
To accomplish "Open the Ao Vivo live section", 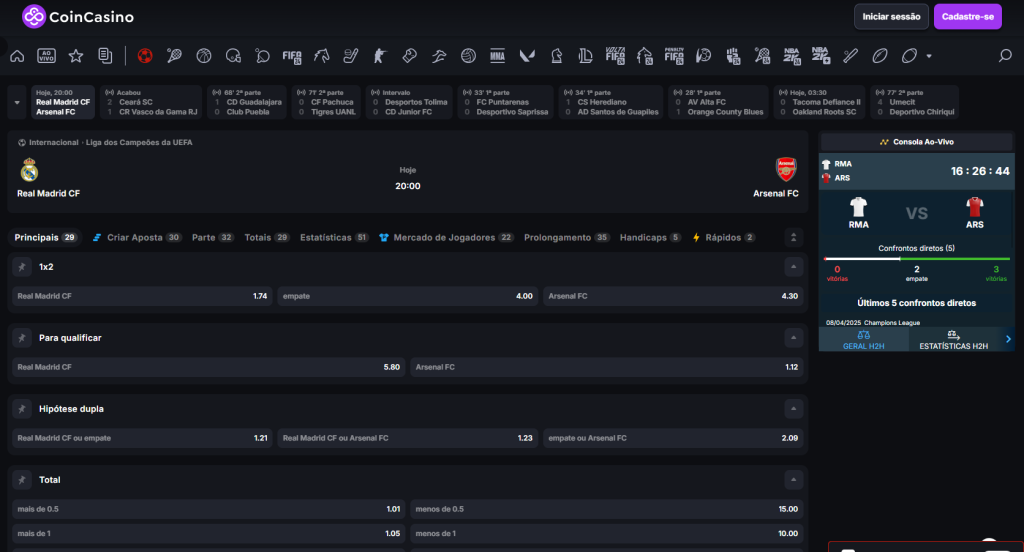I will [46, 56].
